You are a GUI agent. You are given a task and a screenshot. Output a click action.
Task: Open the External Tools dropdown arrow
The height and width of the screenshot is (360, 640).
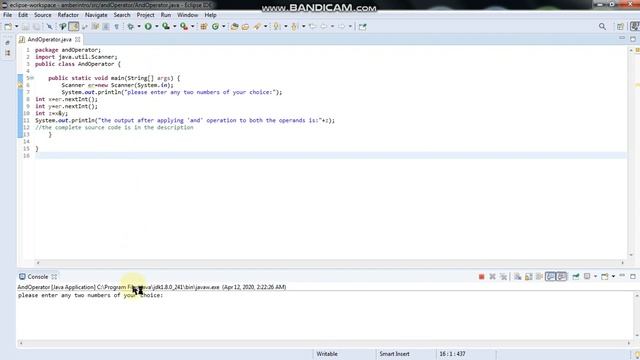coord(193,27)
